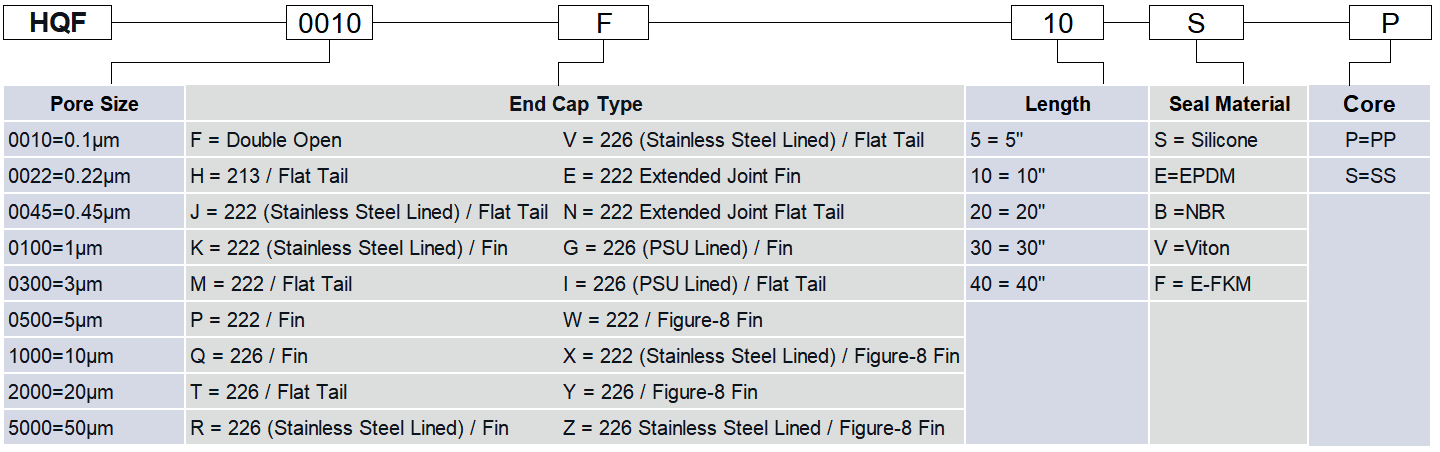Pick the F = Double Open end cap
Viewport: 1440px width, 452px height.
coord(266,140)
